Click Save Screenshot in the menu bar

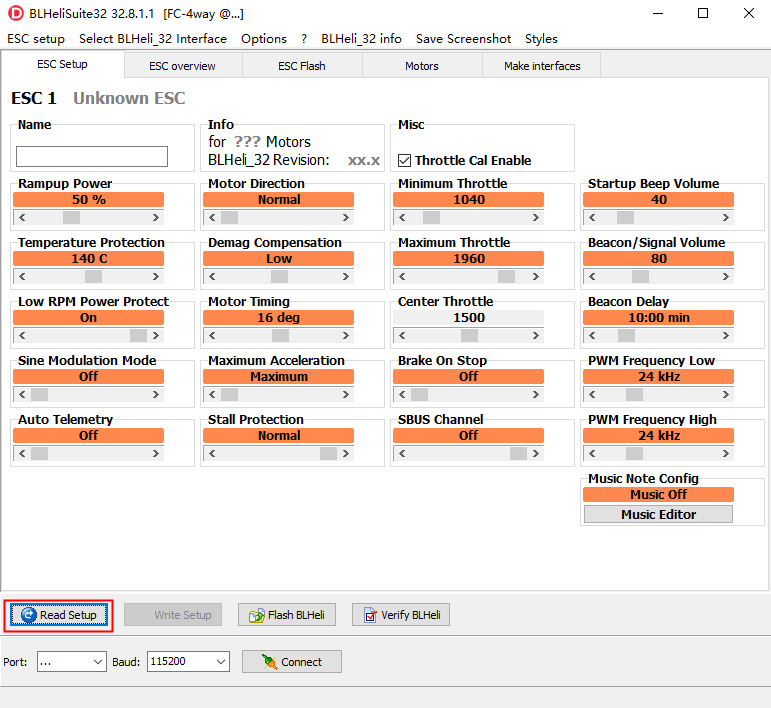[463, 39]
